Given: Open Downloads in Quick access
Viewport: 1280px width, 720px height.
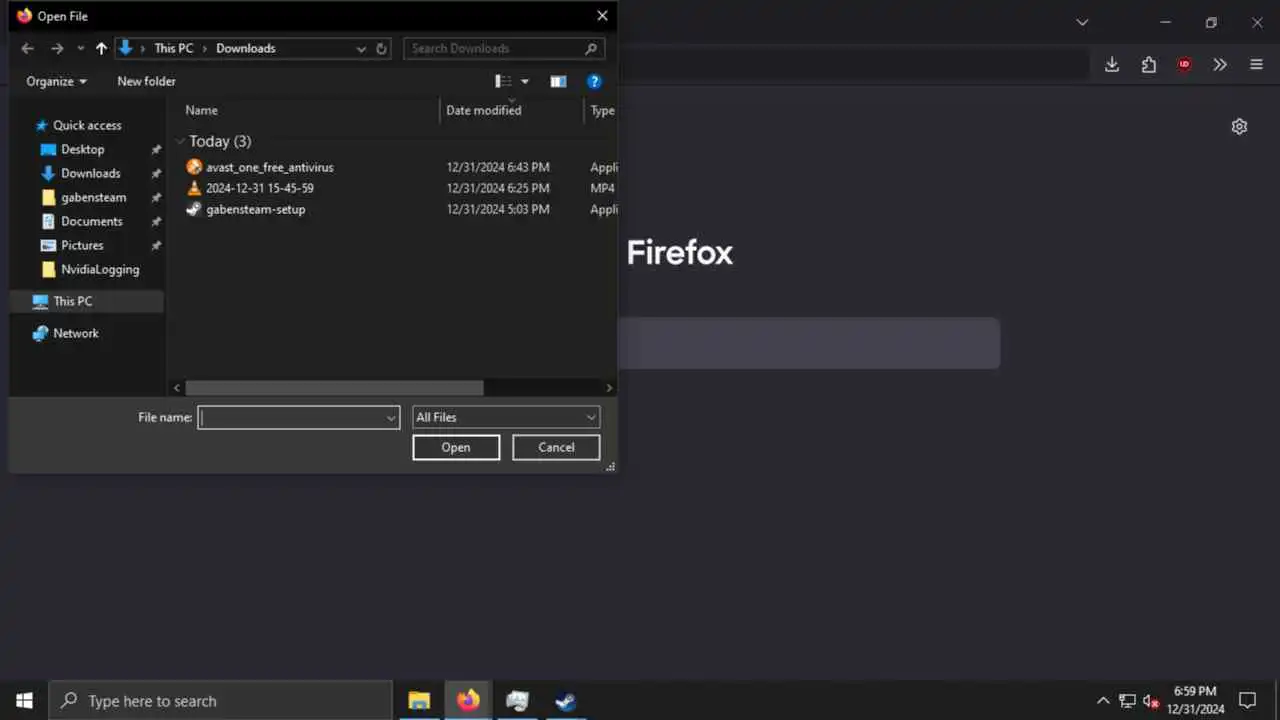Looking at the screenshot, I should click(x=90, y=173).
